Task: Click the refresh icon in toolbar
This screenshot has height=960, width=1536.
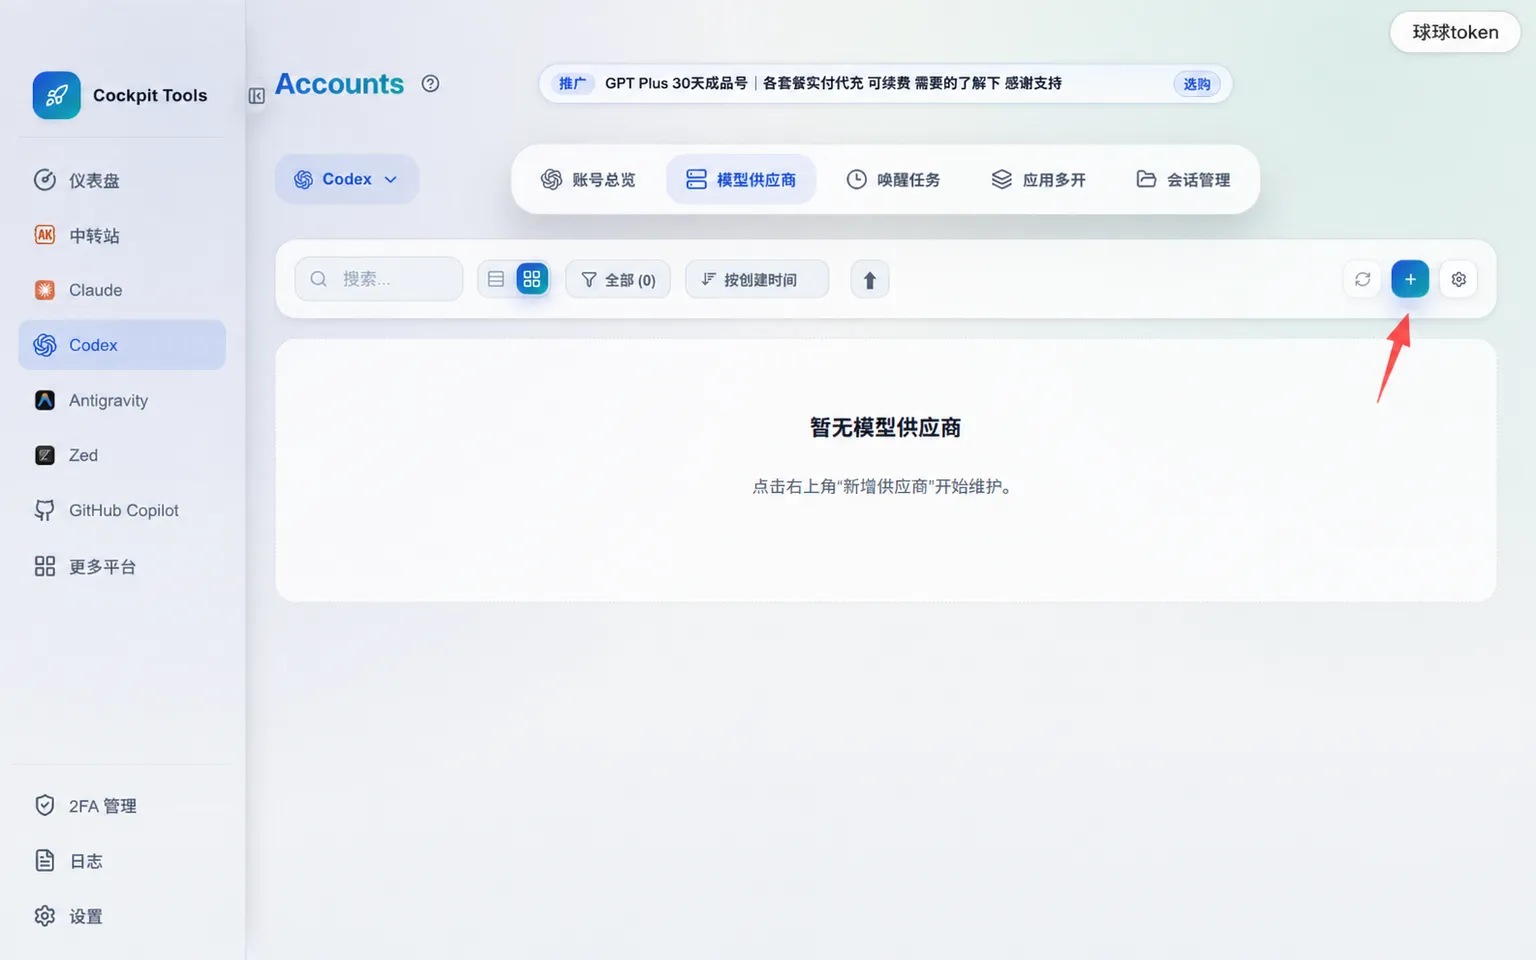Action: pos(1362,279)
